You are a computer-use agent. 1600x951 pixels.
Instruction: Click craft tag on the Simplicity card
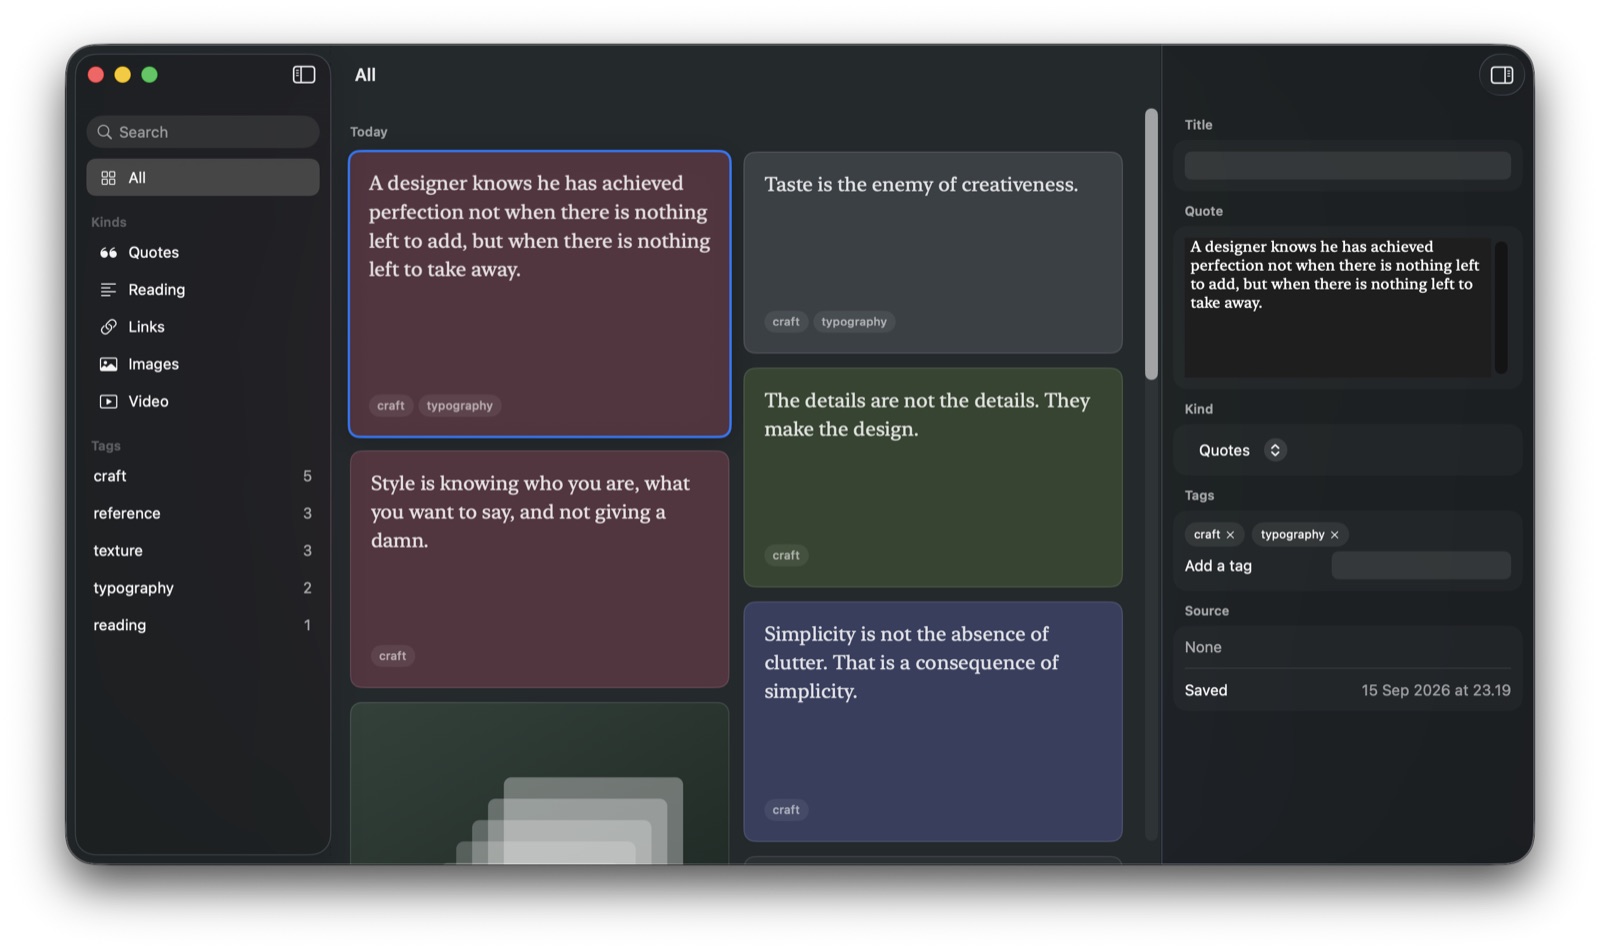(x=786, y=810)
